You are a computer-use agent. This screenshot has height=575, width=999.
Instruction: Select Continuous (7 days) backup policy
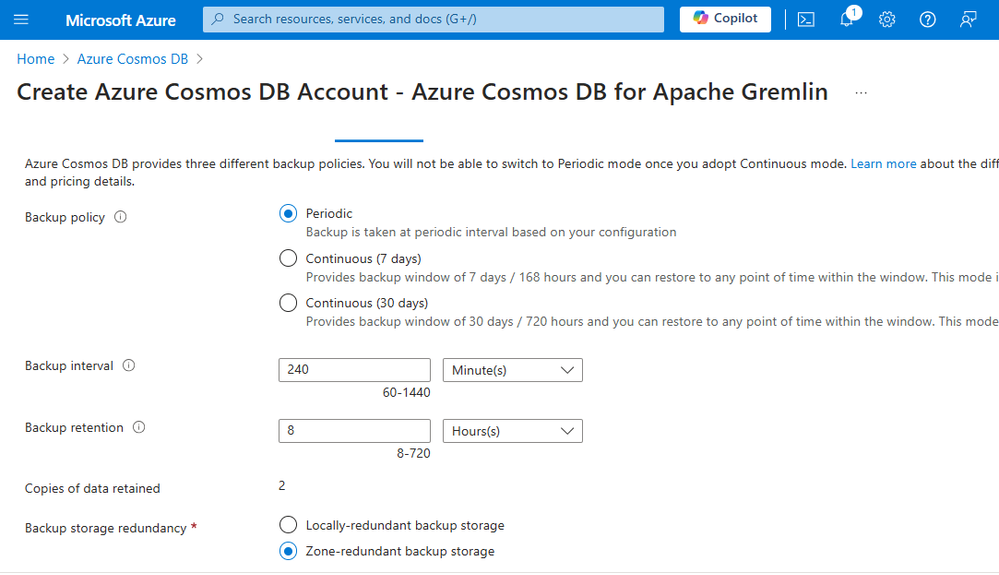288,258
